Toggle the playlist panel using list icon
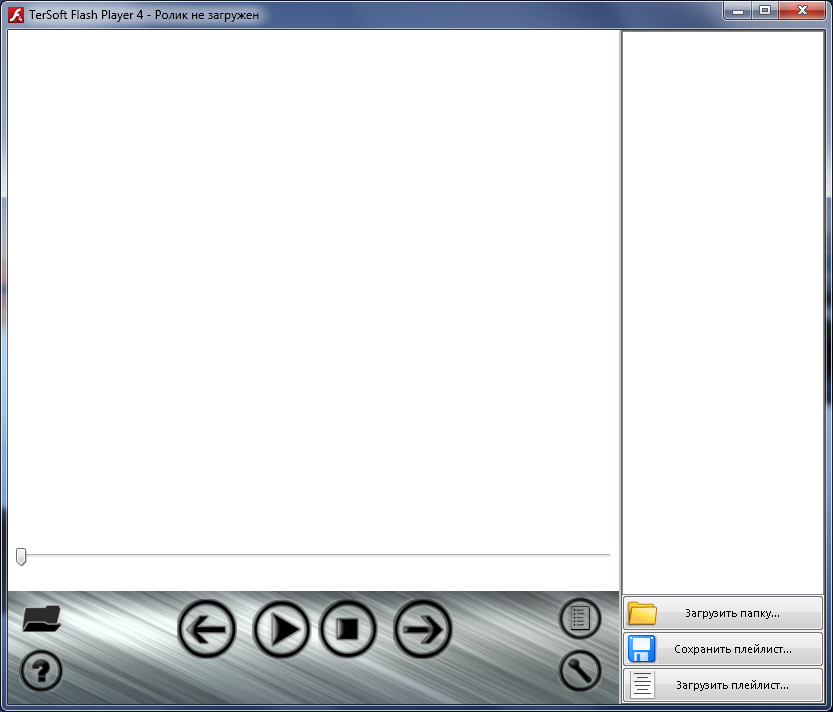The width and height of the screenshot is (833, 712). [x=580, y=618]
